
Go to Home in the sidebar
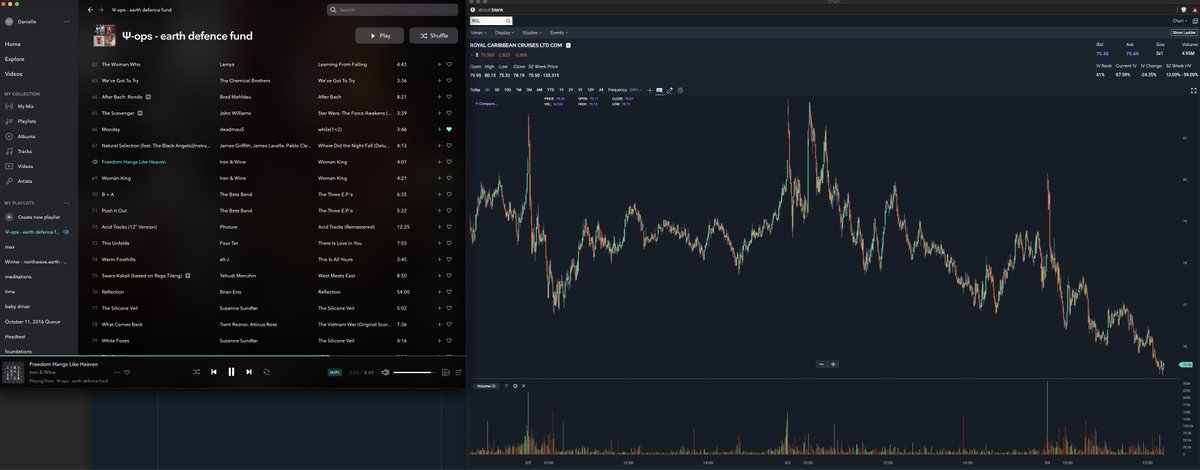tap(13, 44)
